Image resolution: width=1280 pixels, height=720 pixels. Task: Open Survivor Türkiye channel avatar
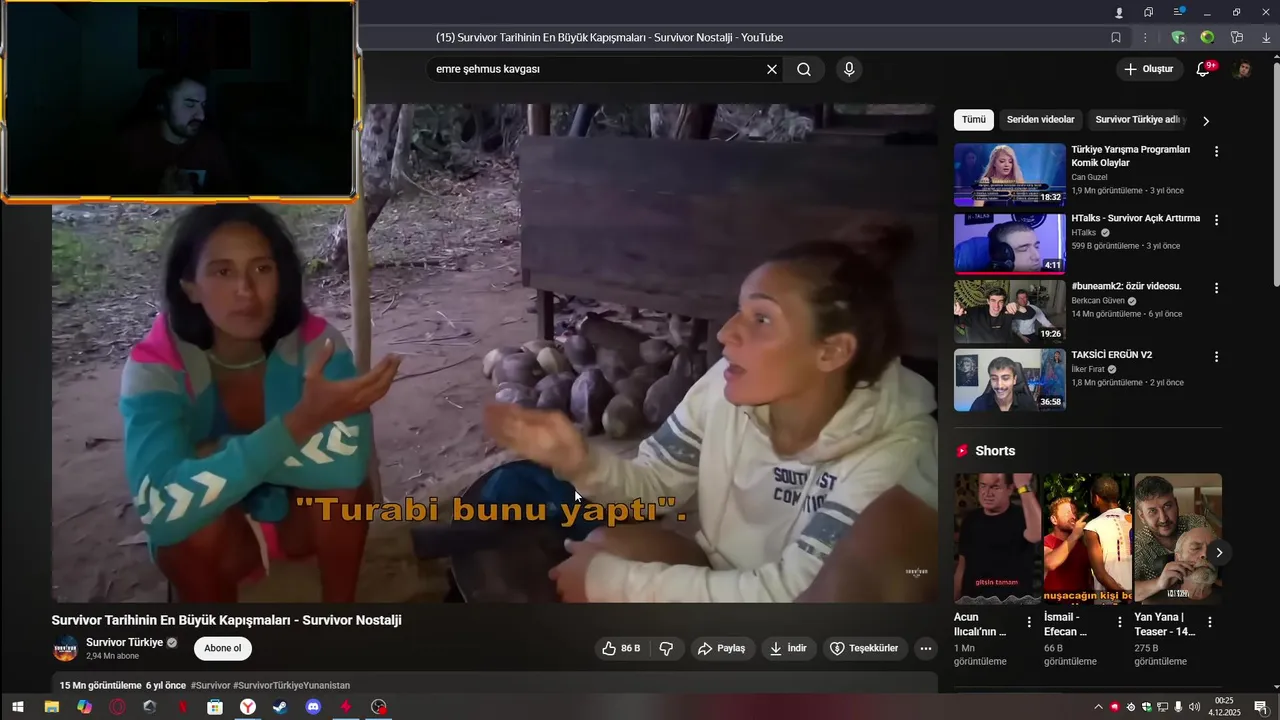(x=66, y=648)
